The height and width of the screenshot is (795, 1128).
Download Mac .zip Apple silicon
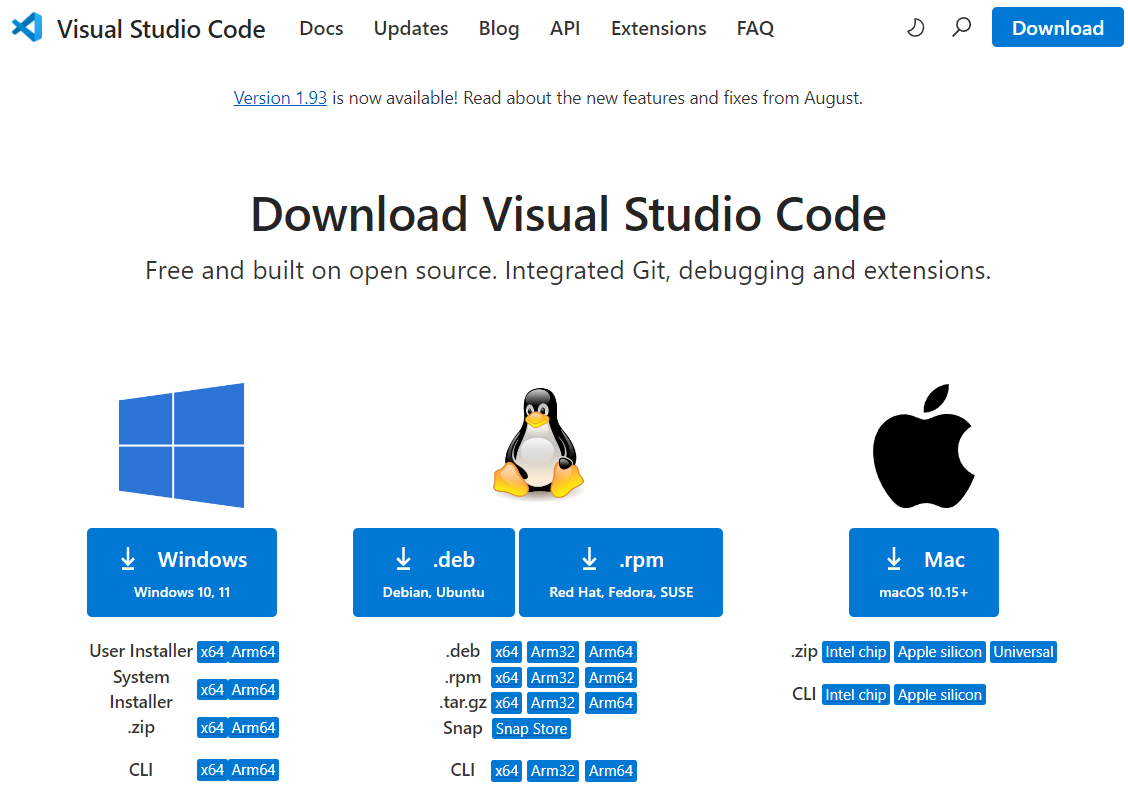940,652
